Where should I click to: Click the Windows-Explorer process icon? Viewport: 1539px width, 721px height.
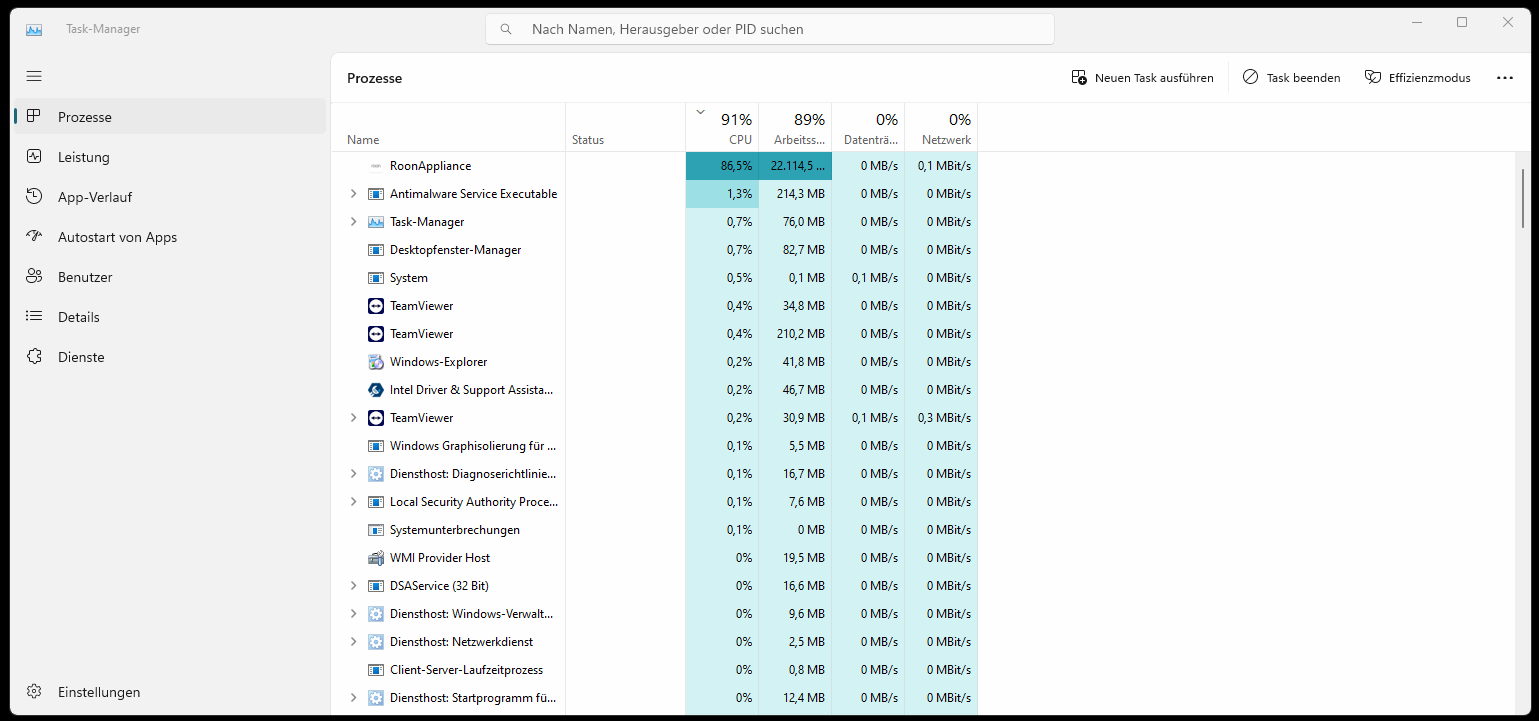click(376, 362)
